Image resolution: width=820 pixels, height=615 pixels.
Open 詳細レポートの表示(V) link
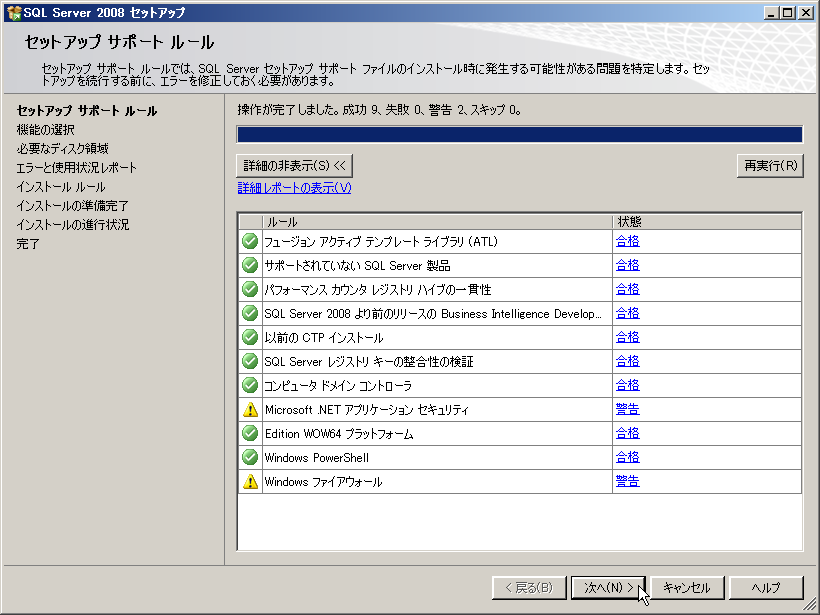[294, 188]
